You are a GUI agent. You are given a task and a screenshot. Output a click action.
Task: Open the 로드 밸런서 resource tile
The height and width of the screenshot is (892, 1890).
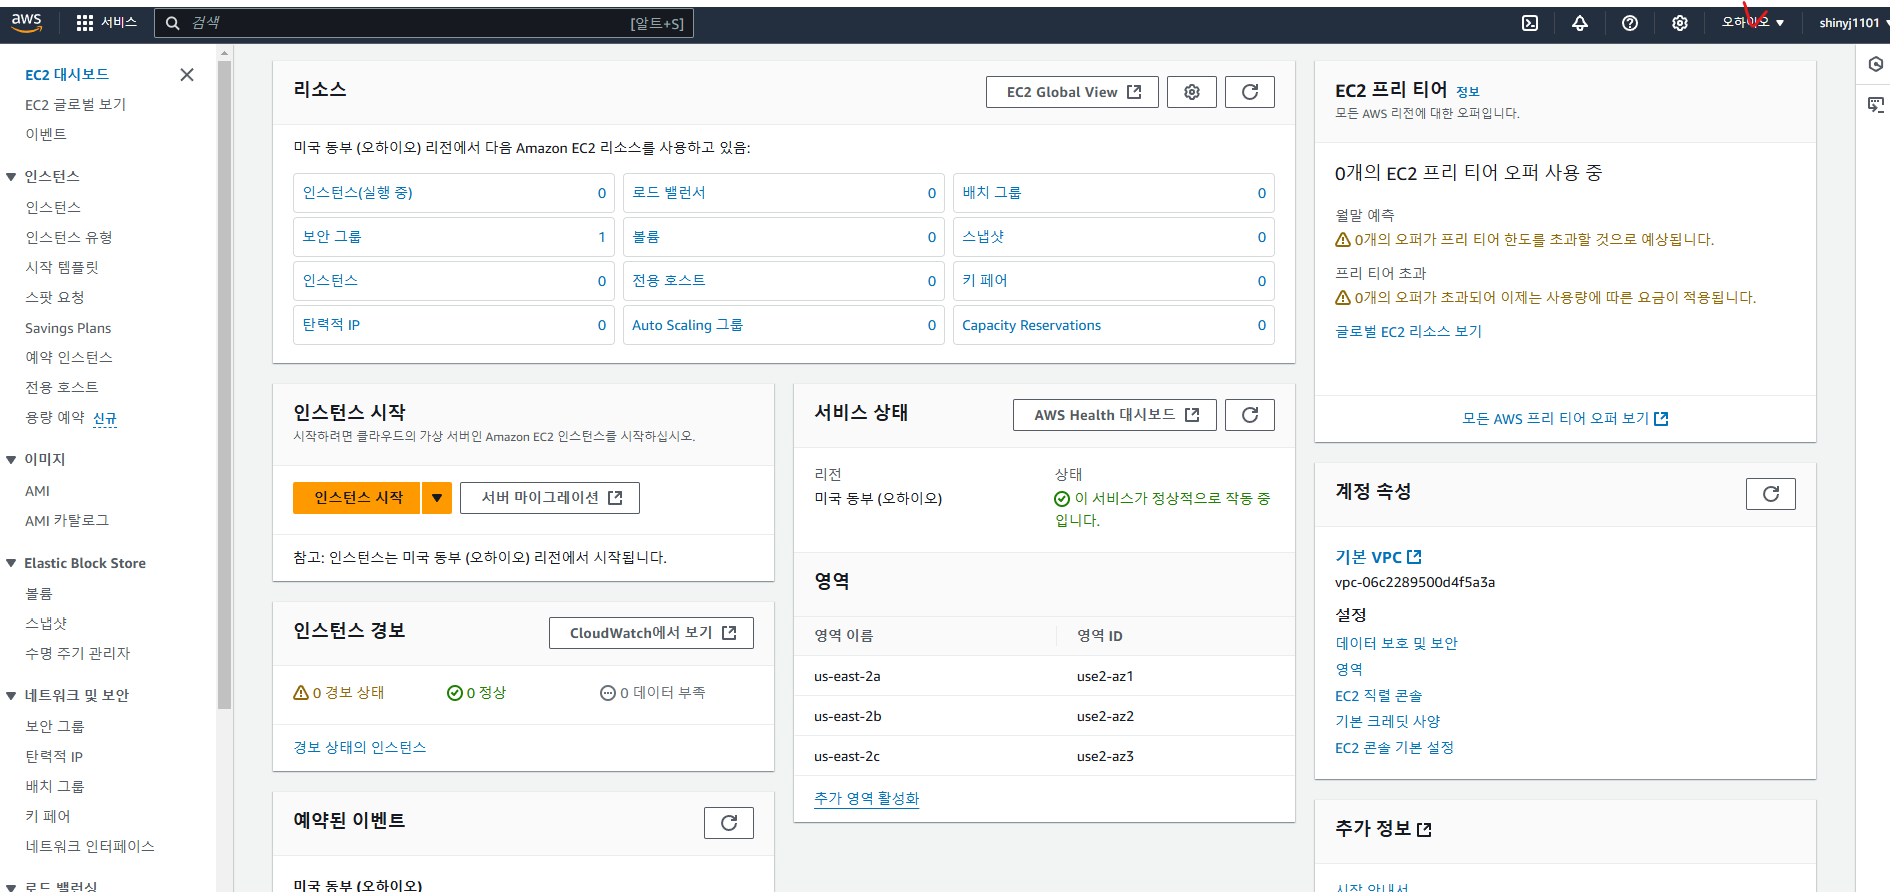coord(784,193)
